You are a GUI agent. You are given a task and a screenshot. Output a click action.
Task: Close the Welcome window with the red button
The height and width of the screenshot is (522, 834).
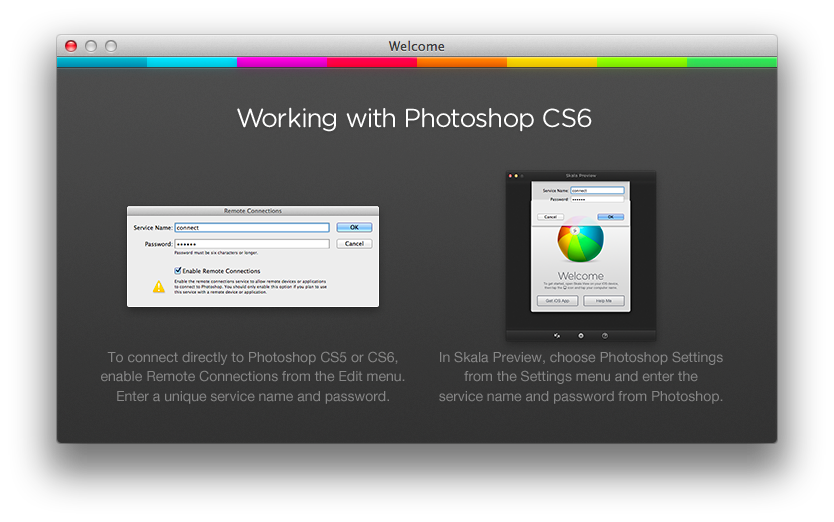pyautogui.click(x=71, y=46)
